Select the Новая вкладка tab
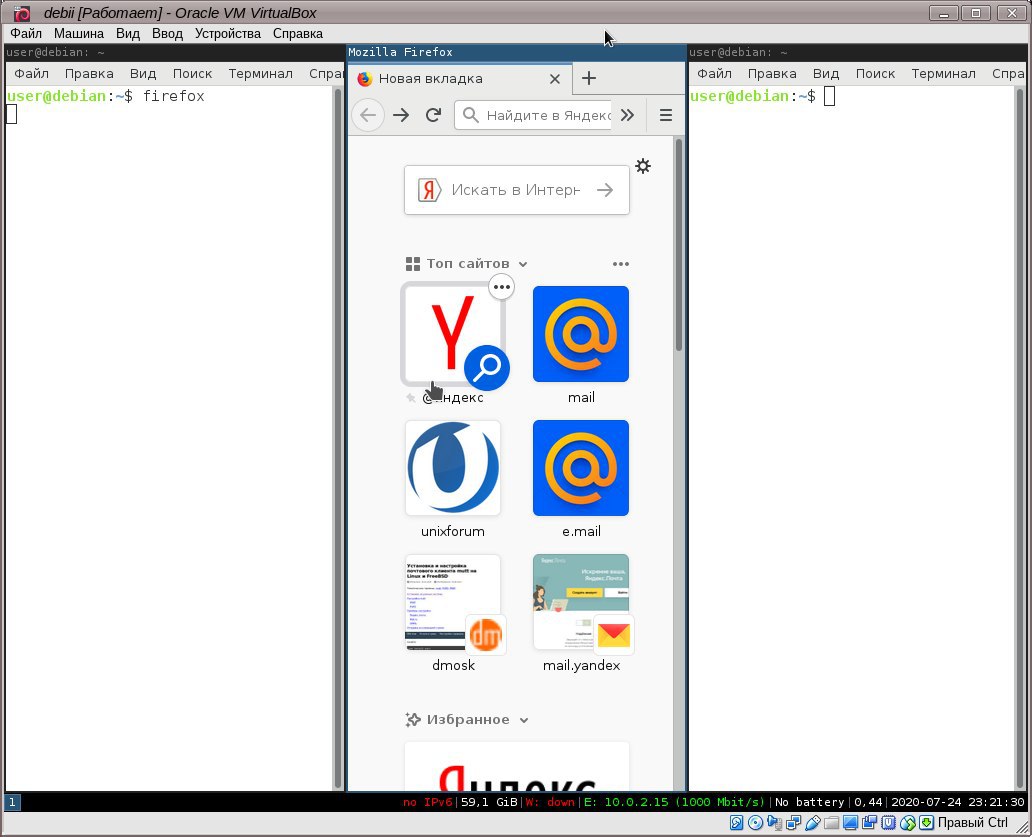The width and height of the screenshot is (1032, 837). pyautogui.click(x=460, y=79)
